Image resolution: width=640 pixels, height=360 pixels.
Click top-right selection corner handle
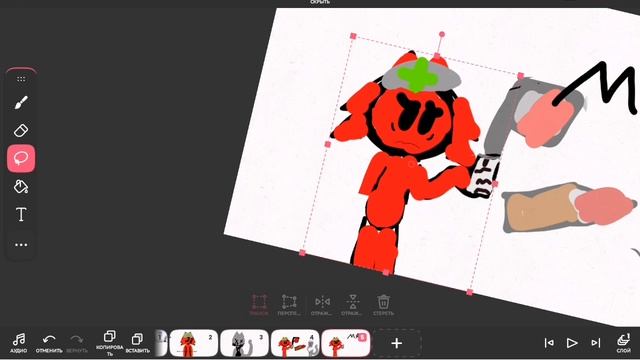[x=521, y=76]
